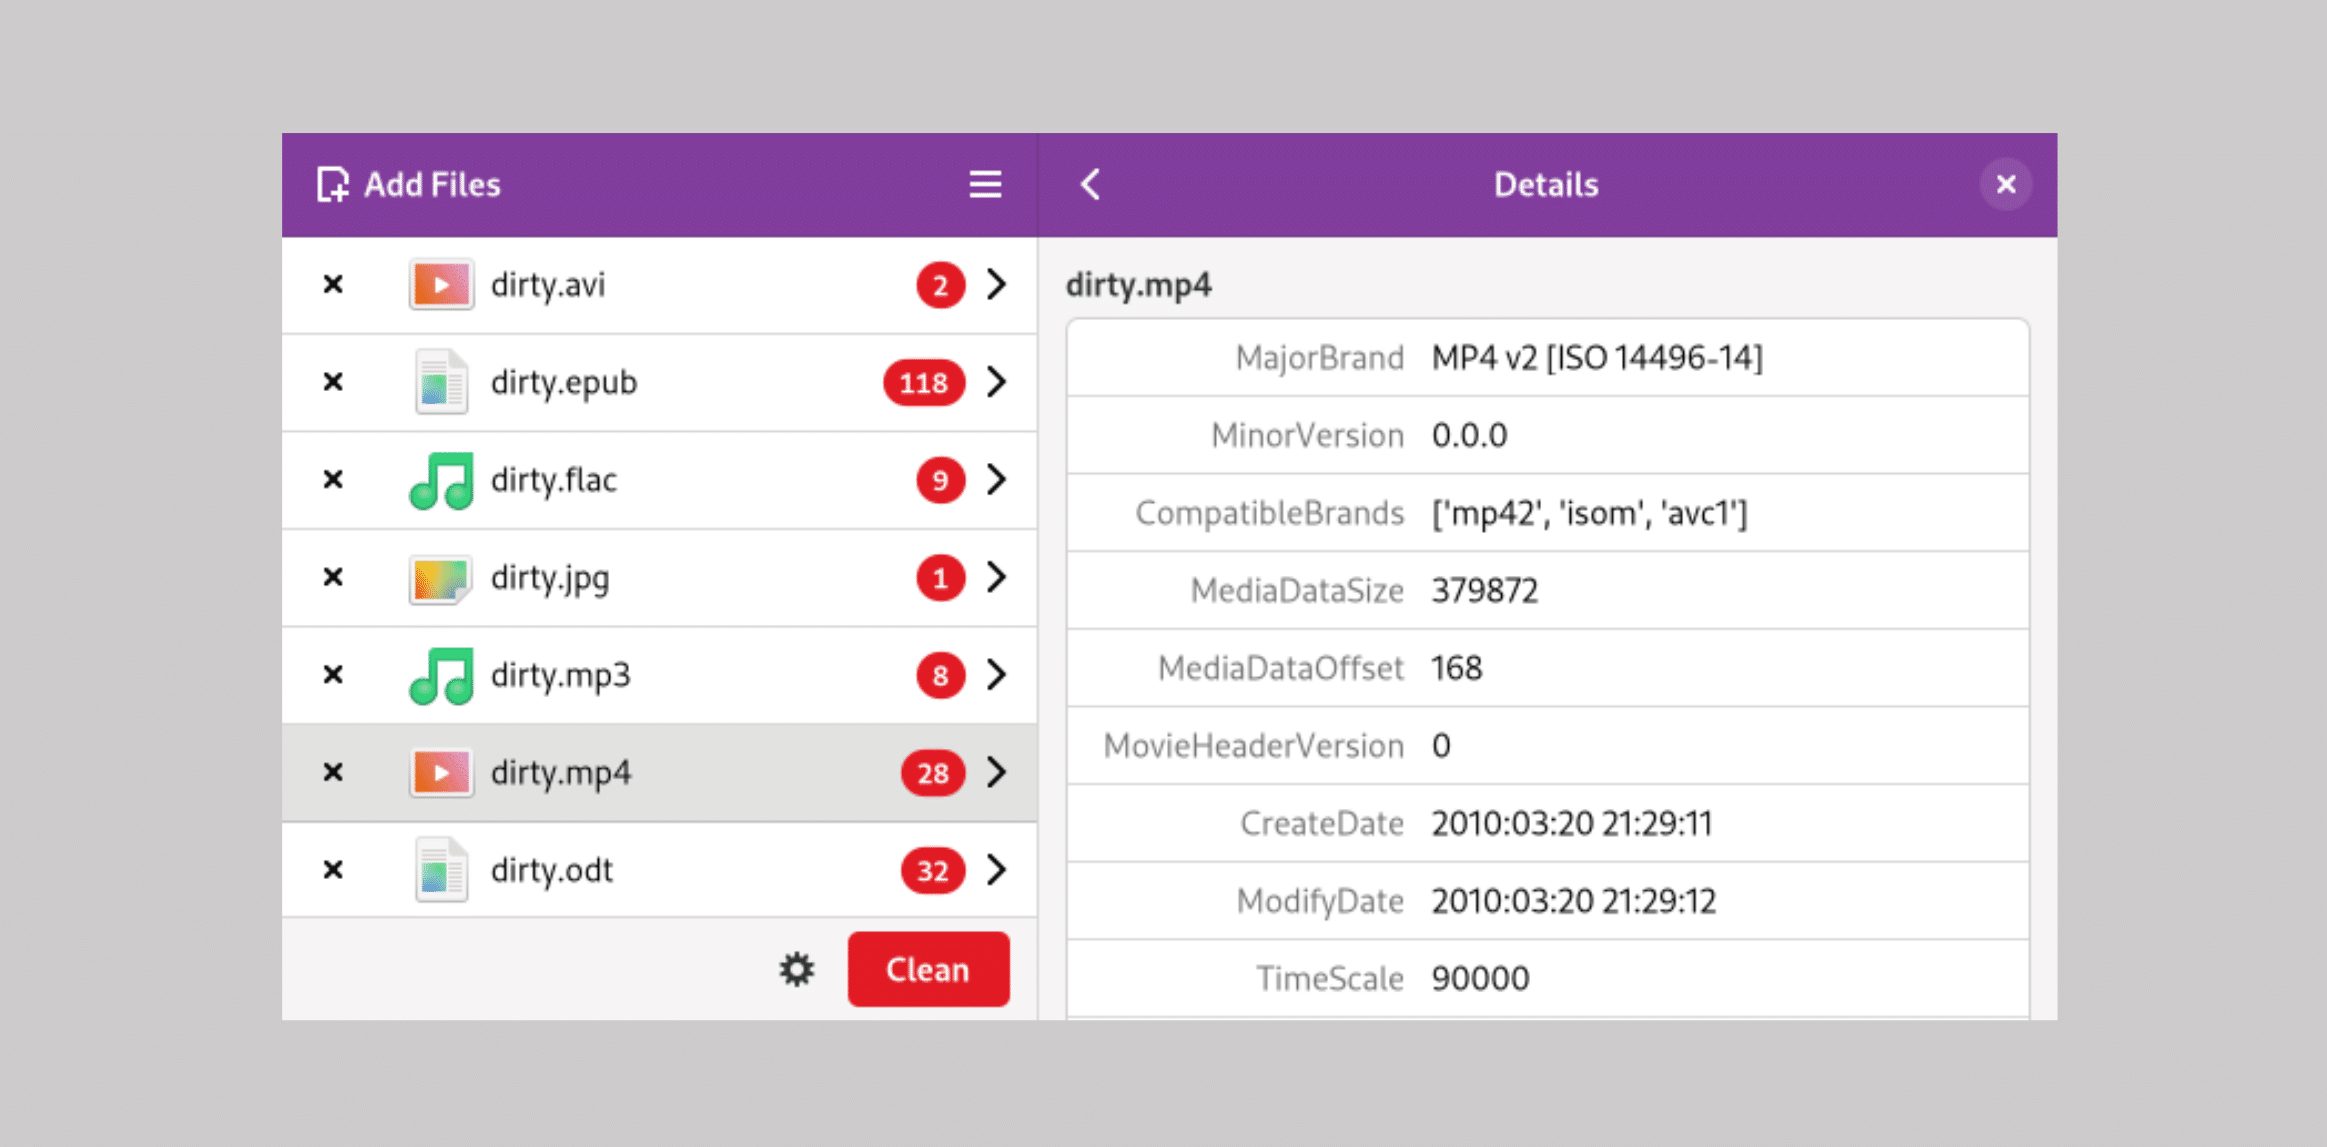Click the back arrow in Details header
This screenshot has height=1147, width=2327.
click(x=1091, y=184)
